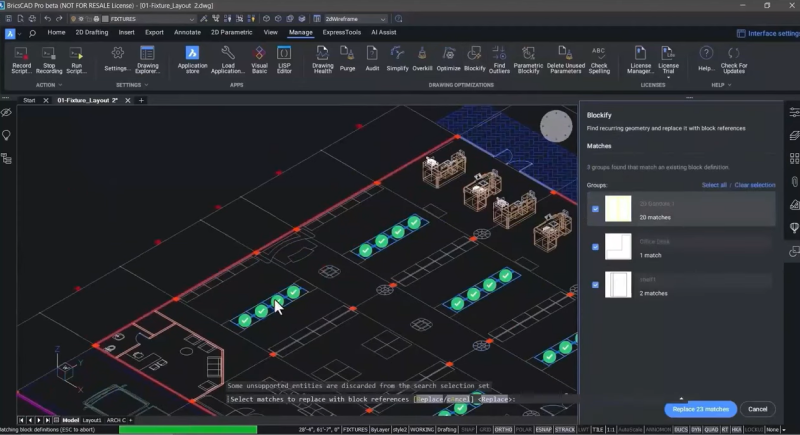Click the Replace 23 matches button

click(700, 409)
